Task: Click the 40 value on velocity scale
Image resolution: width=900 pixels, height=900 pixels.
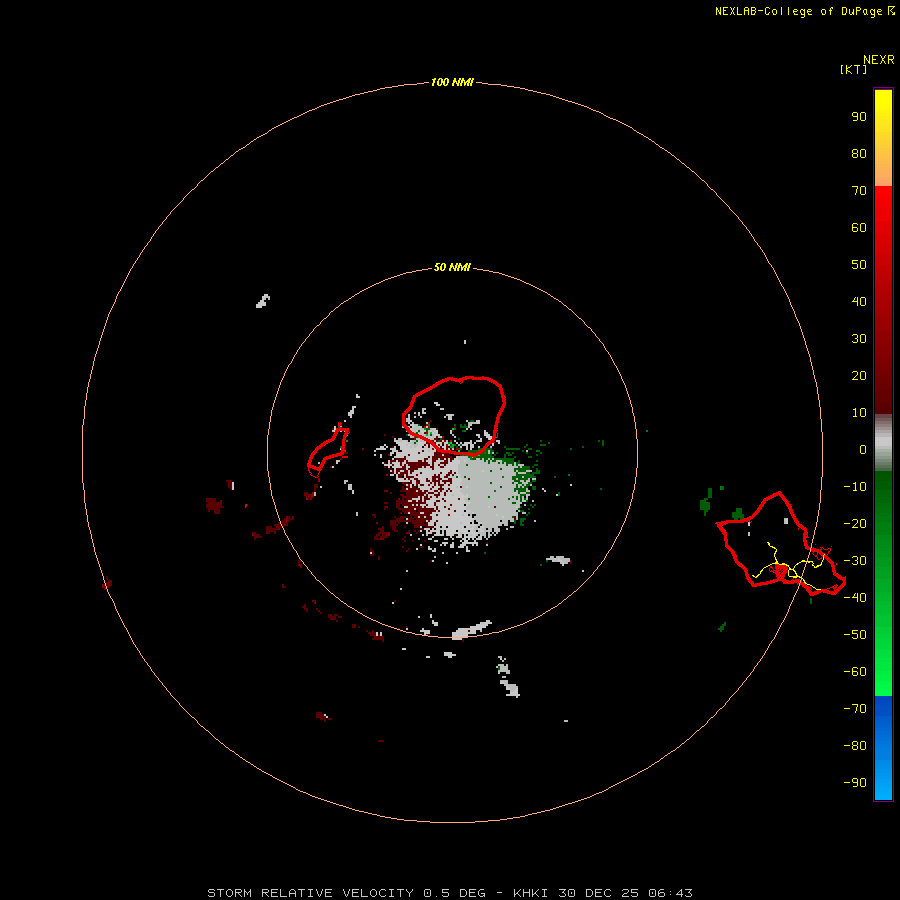Action: click(x=859, y=301)
